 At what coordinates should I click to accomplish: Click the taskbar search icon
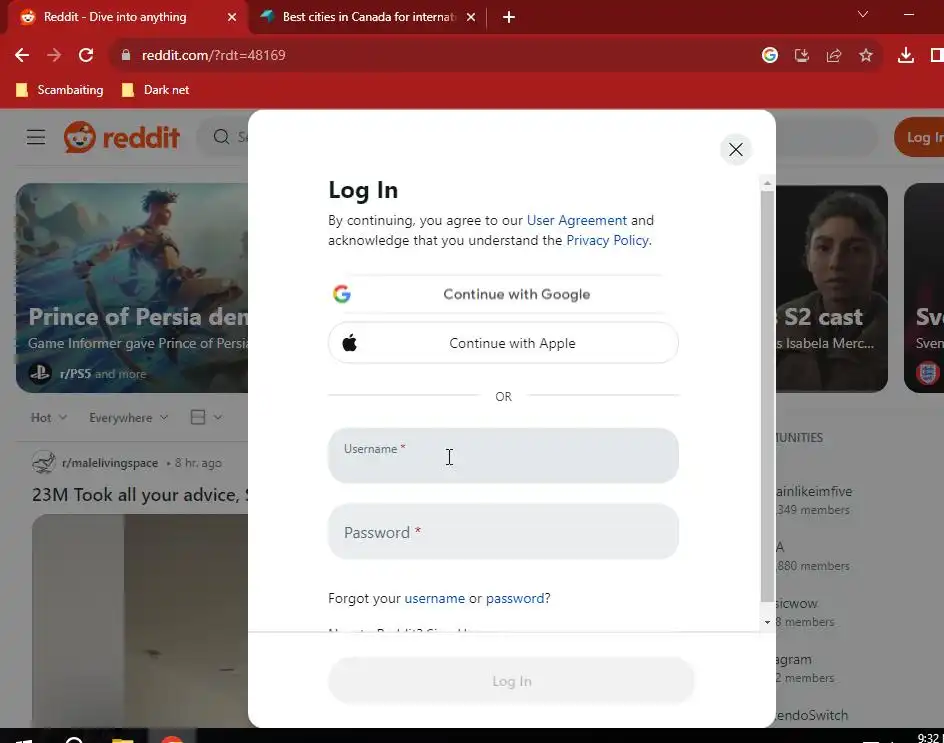pyautogui.click(x=74, y=739)
